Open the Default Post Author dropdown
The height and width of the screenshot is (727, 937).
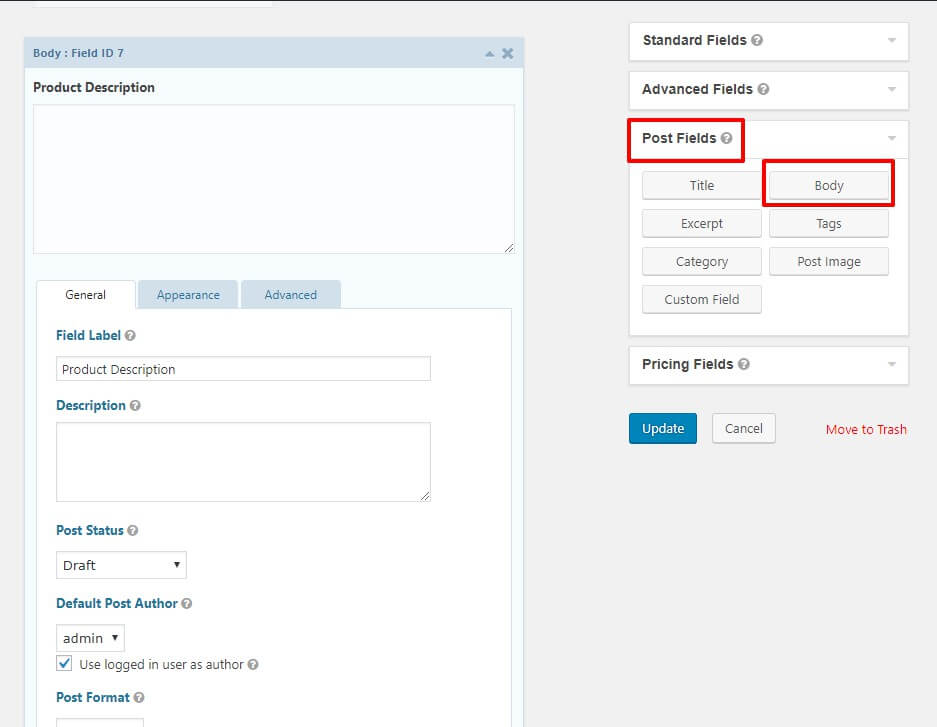click(x=90, y=637)
